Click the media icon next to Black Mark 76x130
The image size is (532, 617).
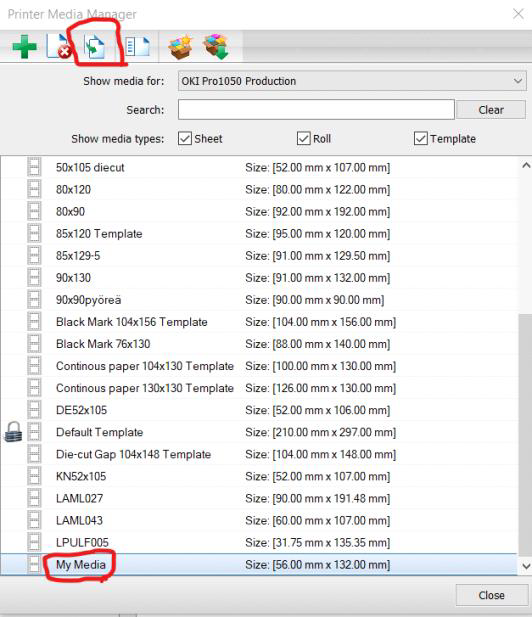34,343
